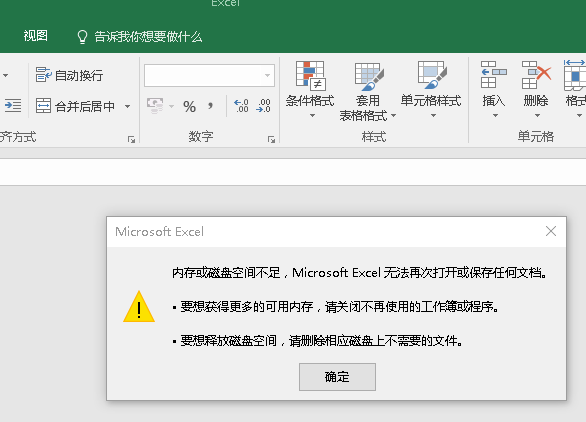
Task: Click the decrease decimal icon
Action: (263, 106)
